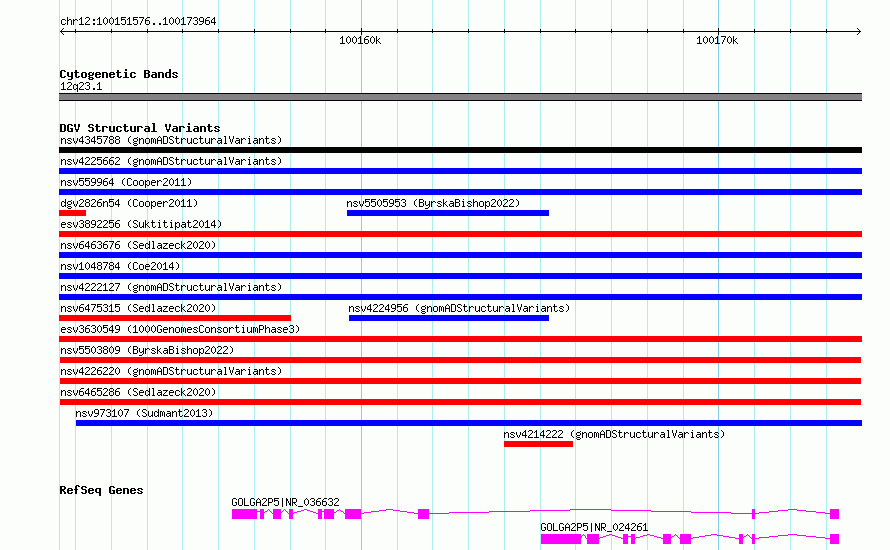Image resolution: width=890 pixels, height=550 pixels.
Task: Click the last exon of NR_024261 transcript
Action: click(x=834, y=539)
